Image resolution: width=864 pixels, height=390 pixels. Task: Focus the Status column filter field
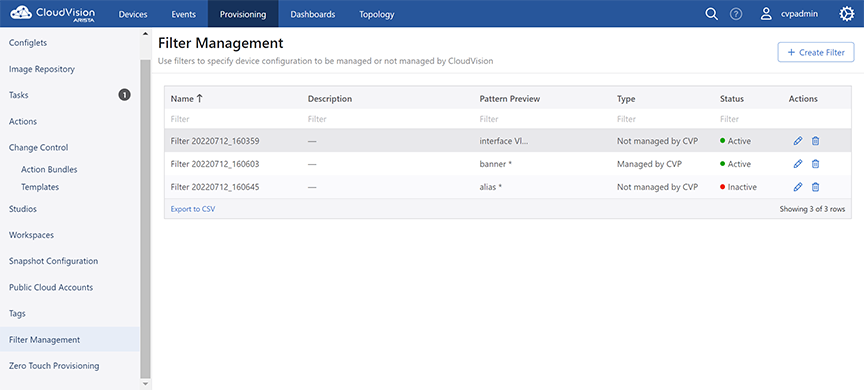point(749,119)
